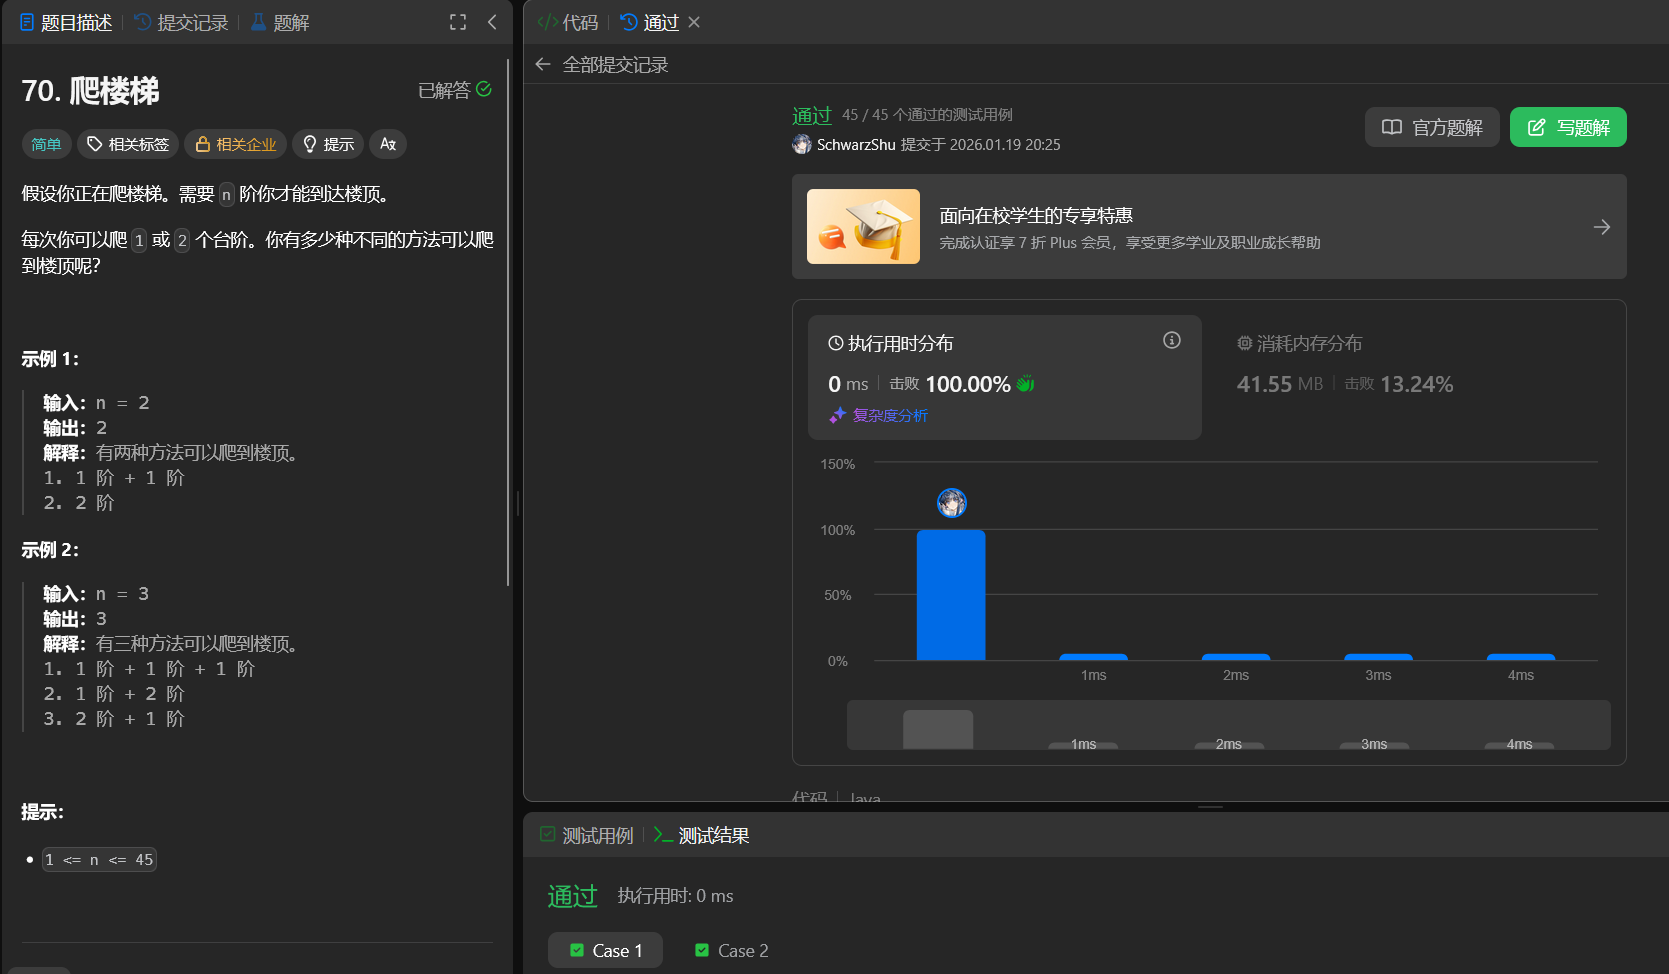Click the chart range slider handle

click(x=937, y=729)
